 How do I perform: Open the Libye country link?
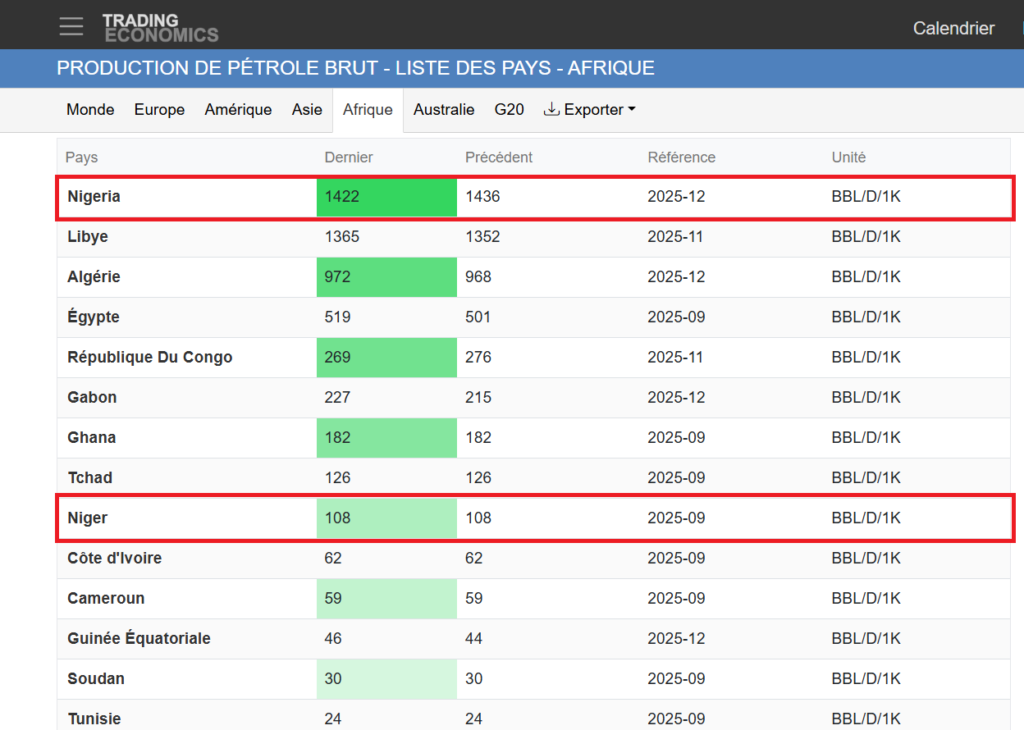[88, 237]
